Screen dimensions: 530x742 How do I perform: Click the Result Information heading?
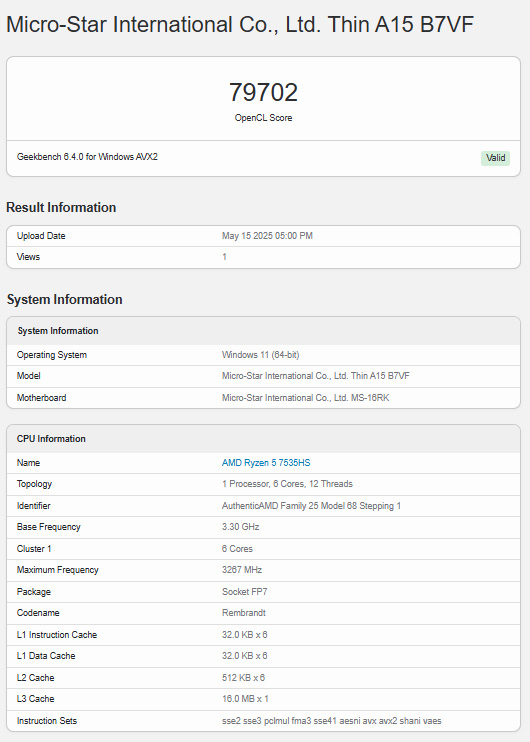[x=61, y=207]
